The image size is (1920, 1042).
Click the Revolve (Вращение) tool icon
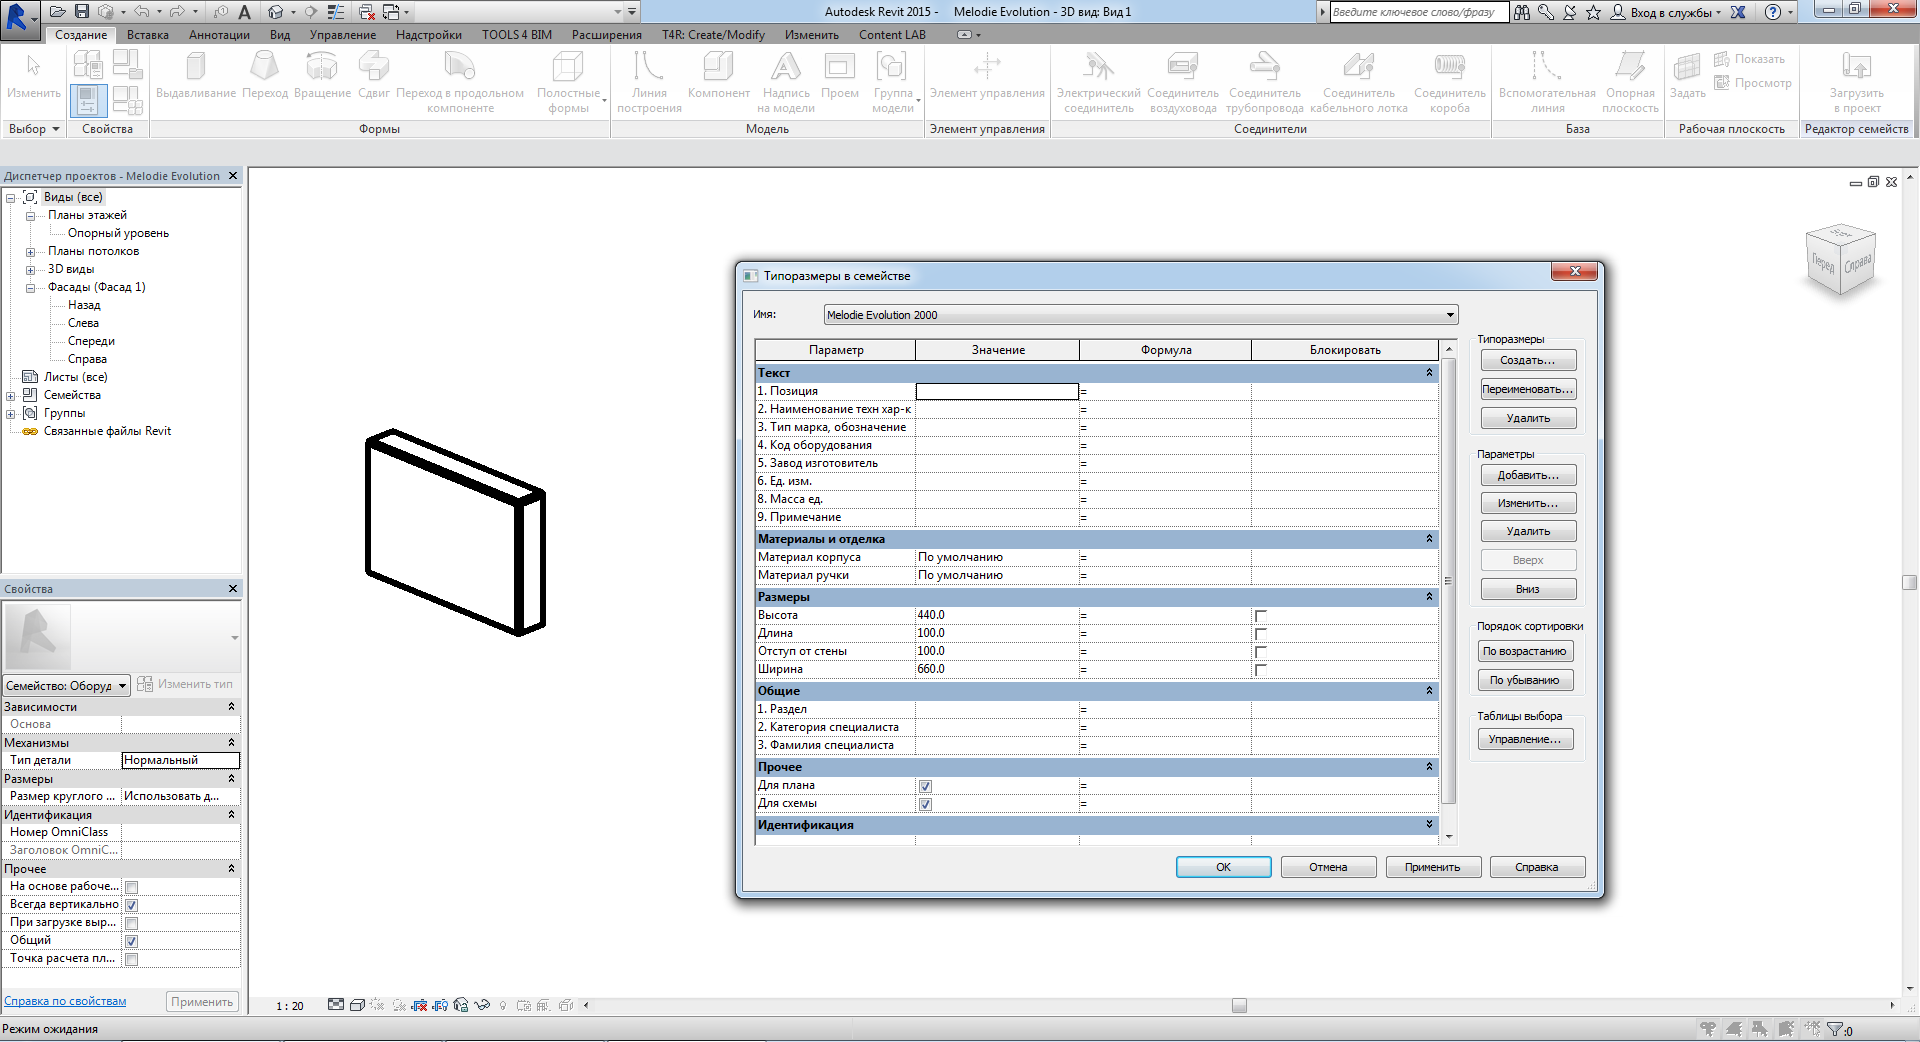322,66
